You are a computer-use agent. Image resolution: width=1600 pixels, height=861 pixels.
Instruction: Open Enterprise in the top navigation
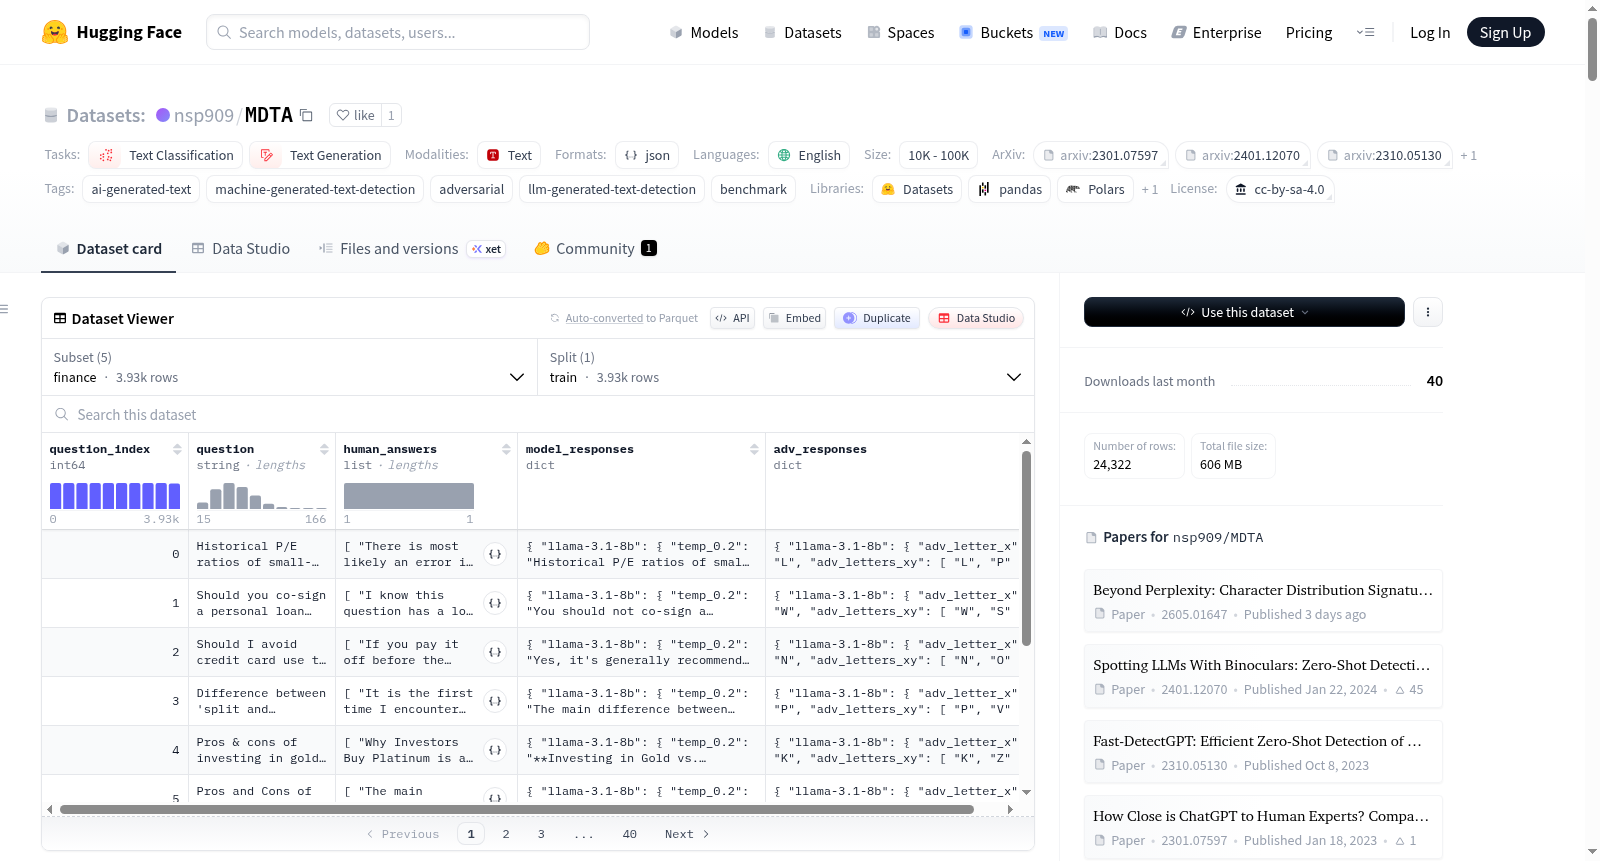(x=1216, y=33)
